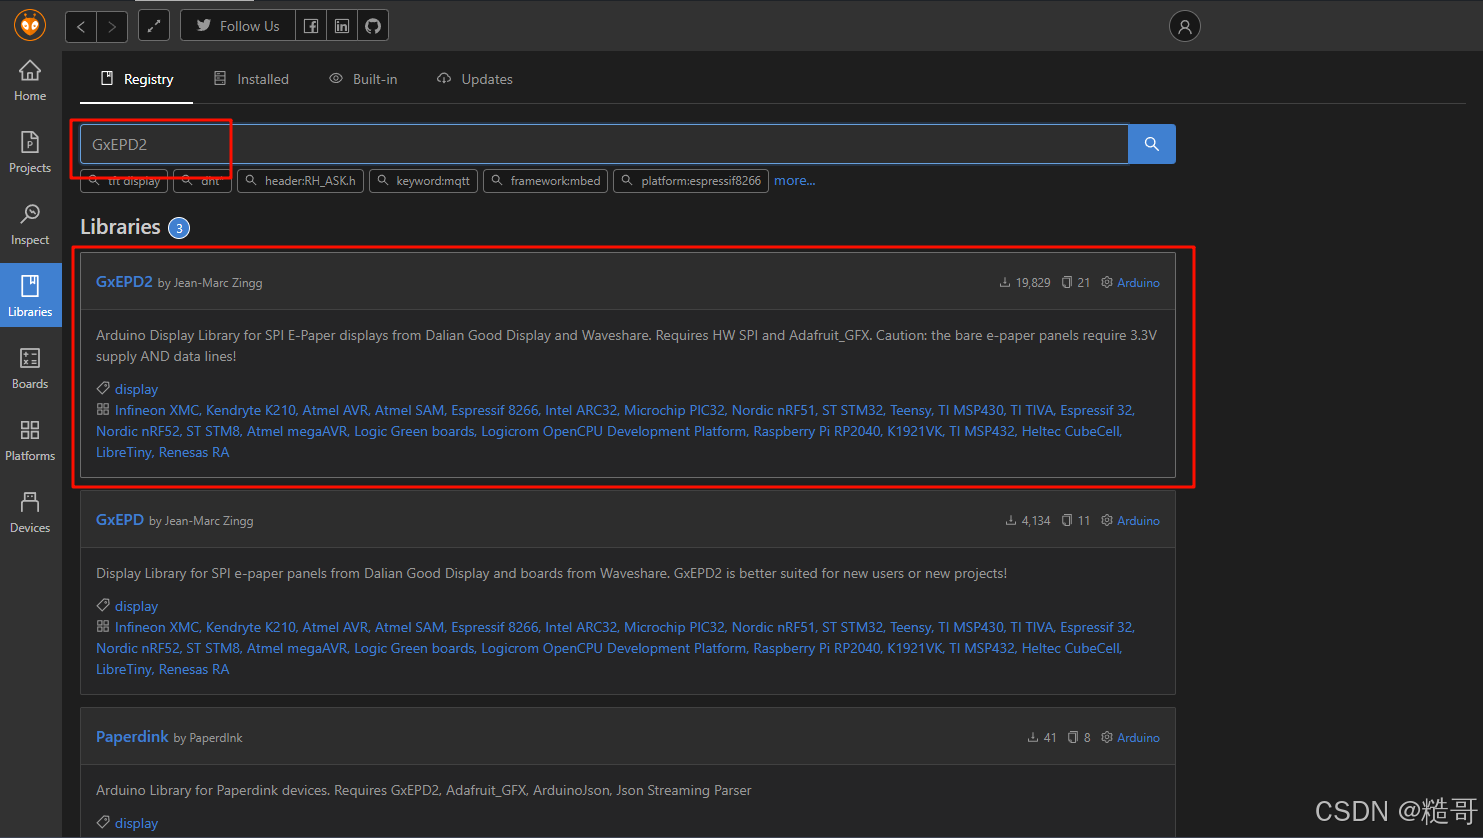Open the Facebook icon link
Viewport: 1483px width, 838px height.
click(x=311, y=26)
